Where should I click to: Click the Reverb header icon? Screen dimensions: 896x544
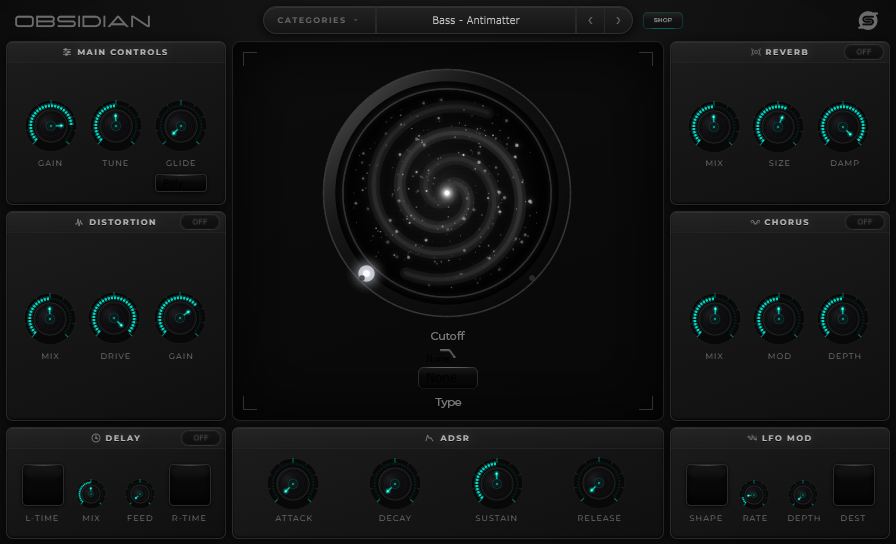tap(755, 52)
